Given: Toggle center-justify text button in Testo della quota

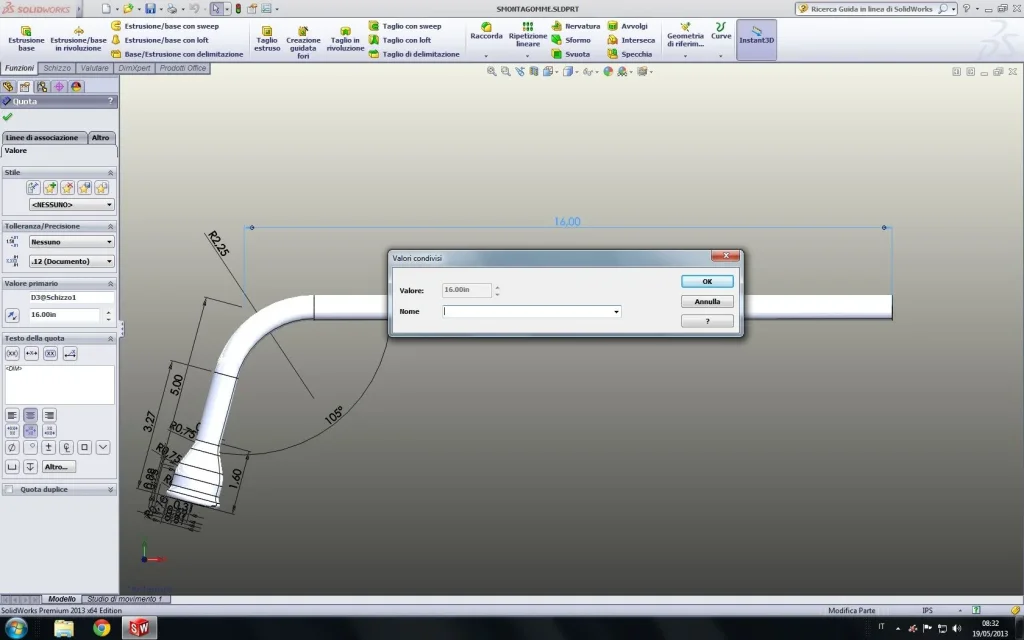Looking at the screenshot, I should click(x=31, y=415).
